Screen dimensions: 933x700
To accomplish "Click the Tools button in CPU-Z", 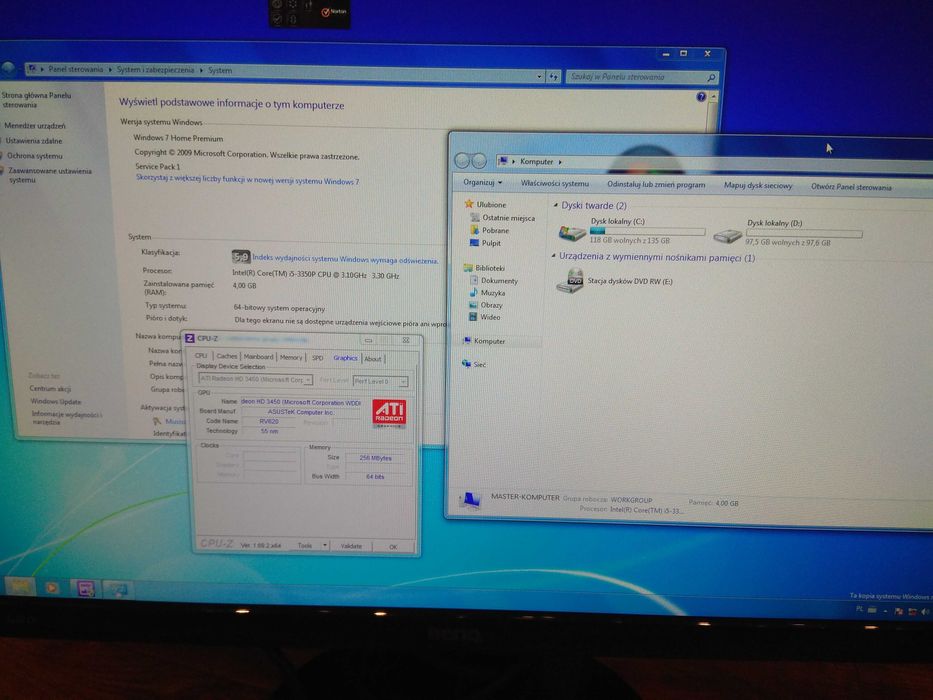I will [305, 545].
